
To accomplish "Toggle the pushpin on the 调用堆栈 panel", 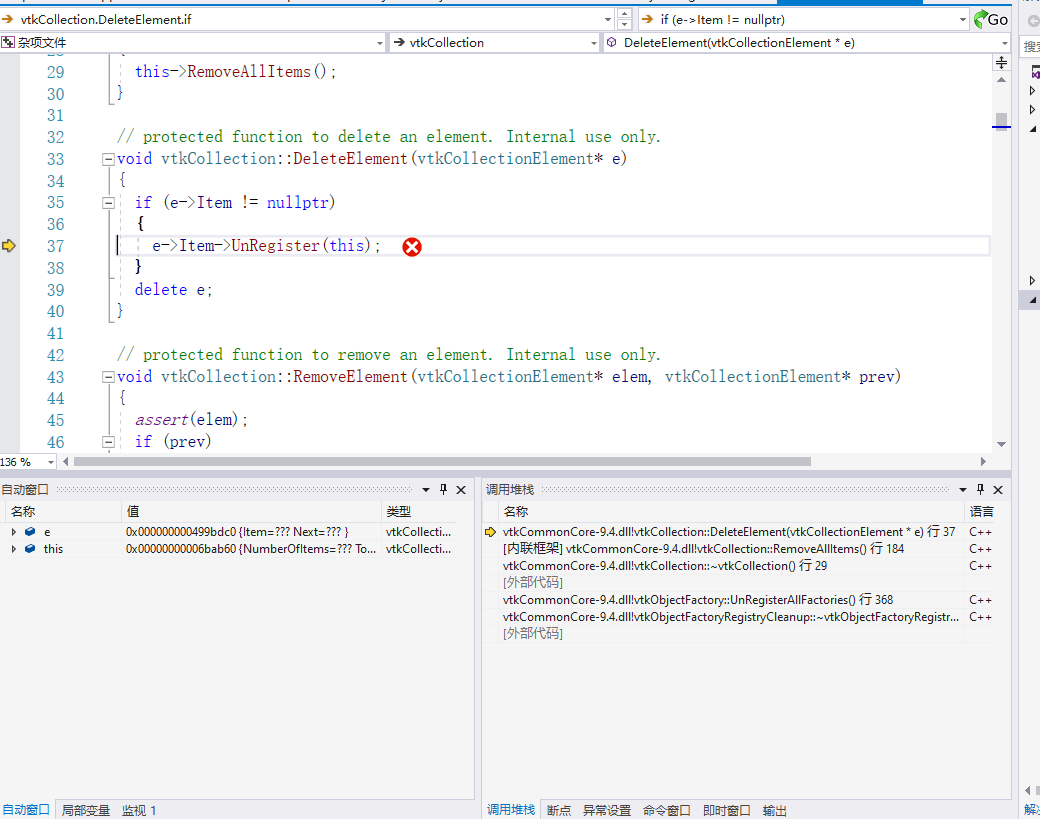I will click(980, 490).
